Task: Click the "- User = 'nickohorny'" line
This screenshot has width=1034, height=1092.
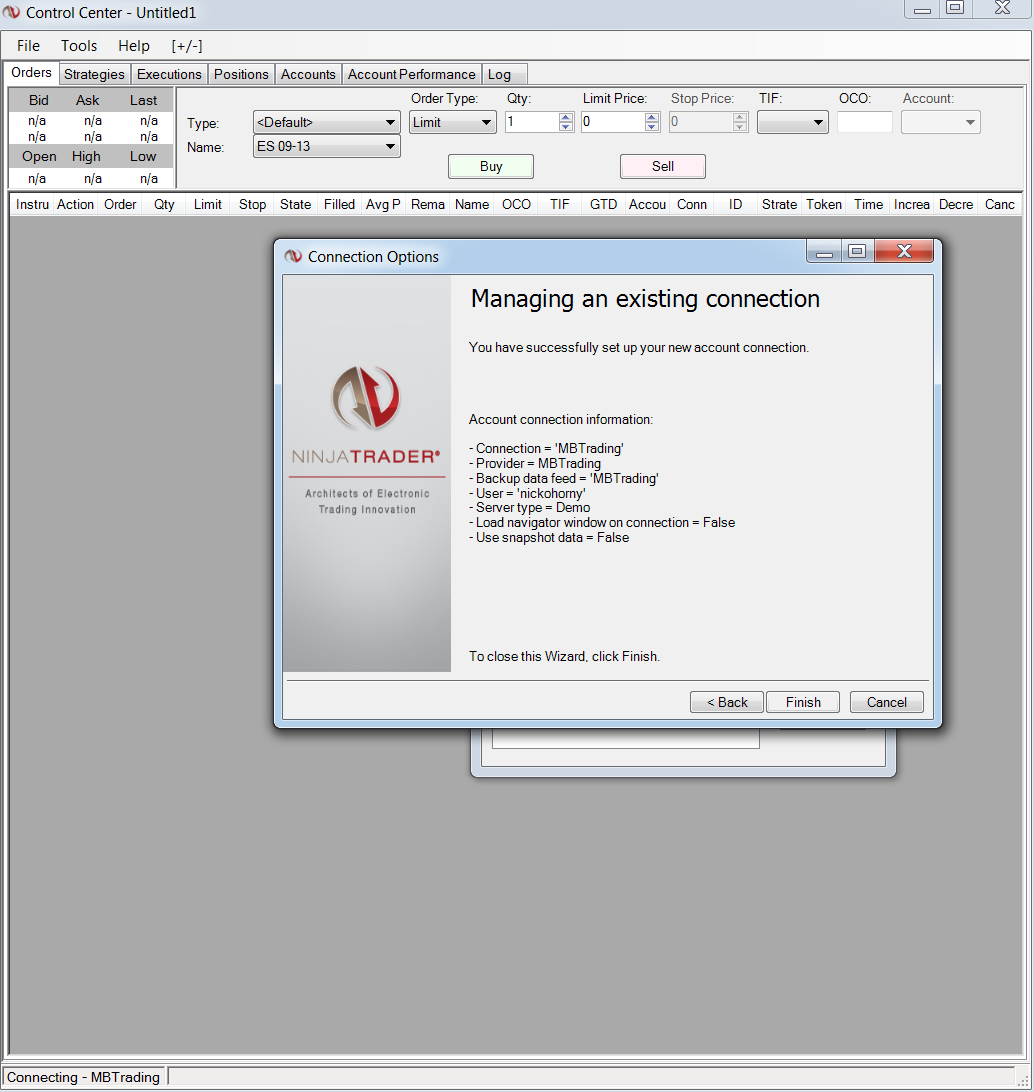Action: pyautogui.click(x=527, y=493)
